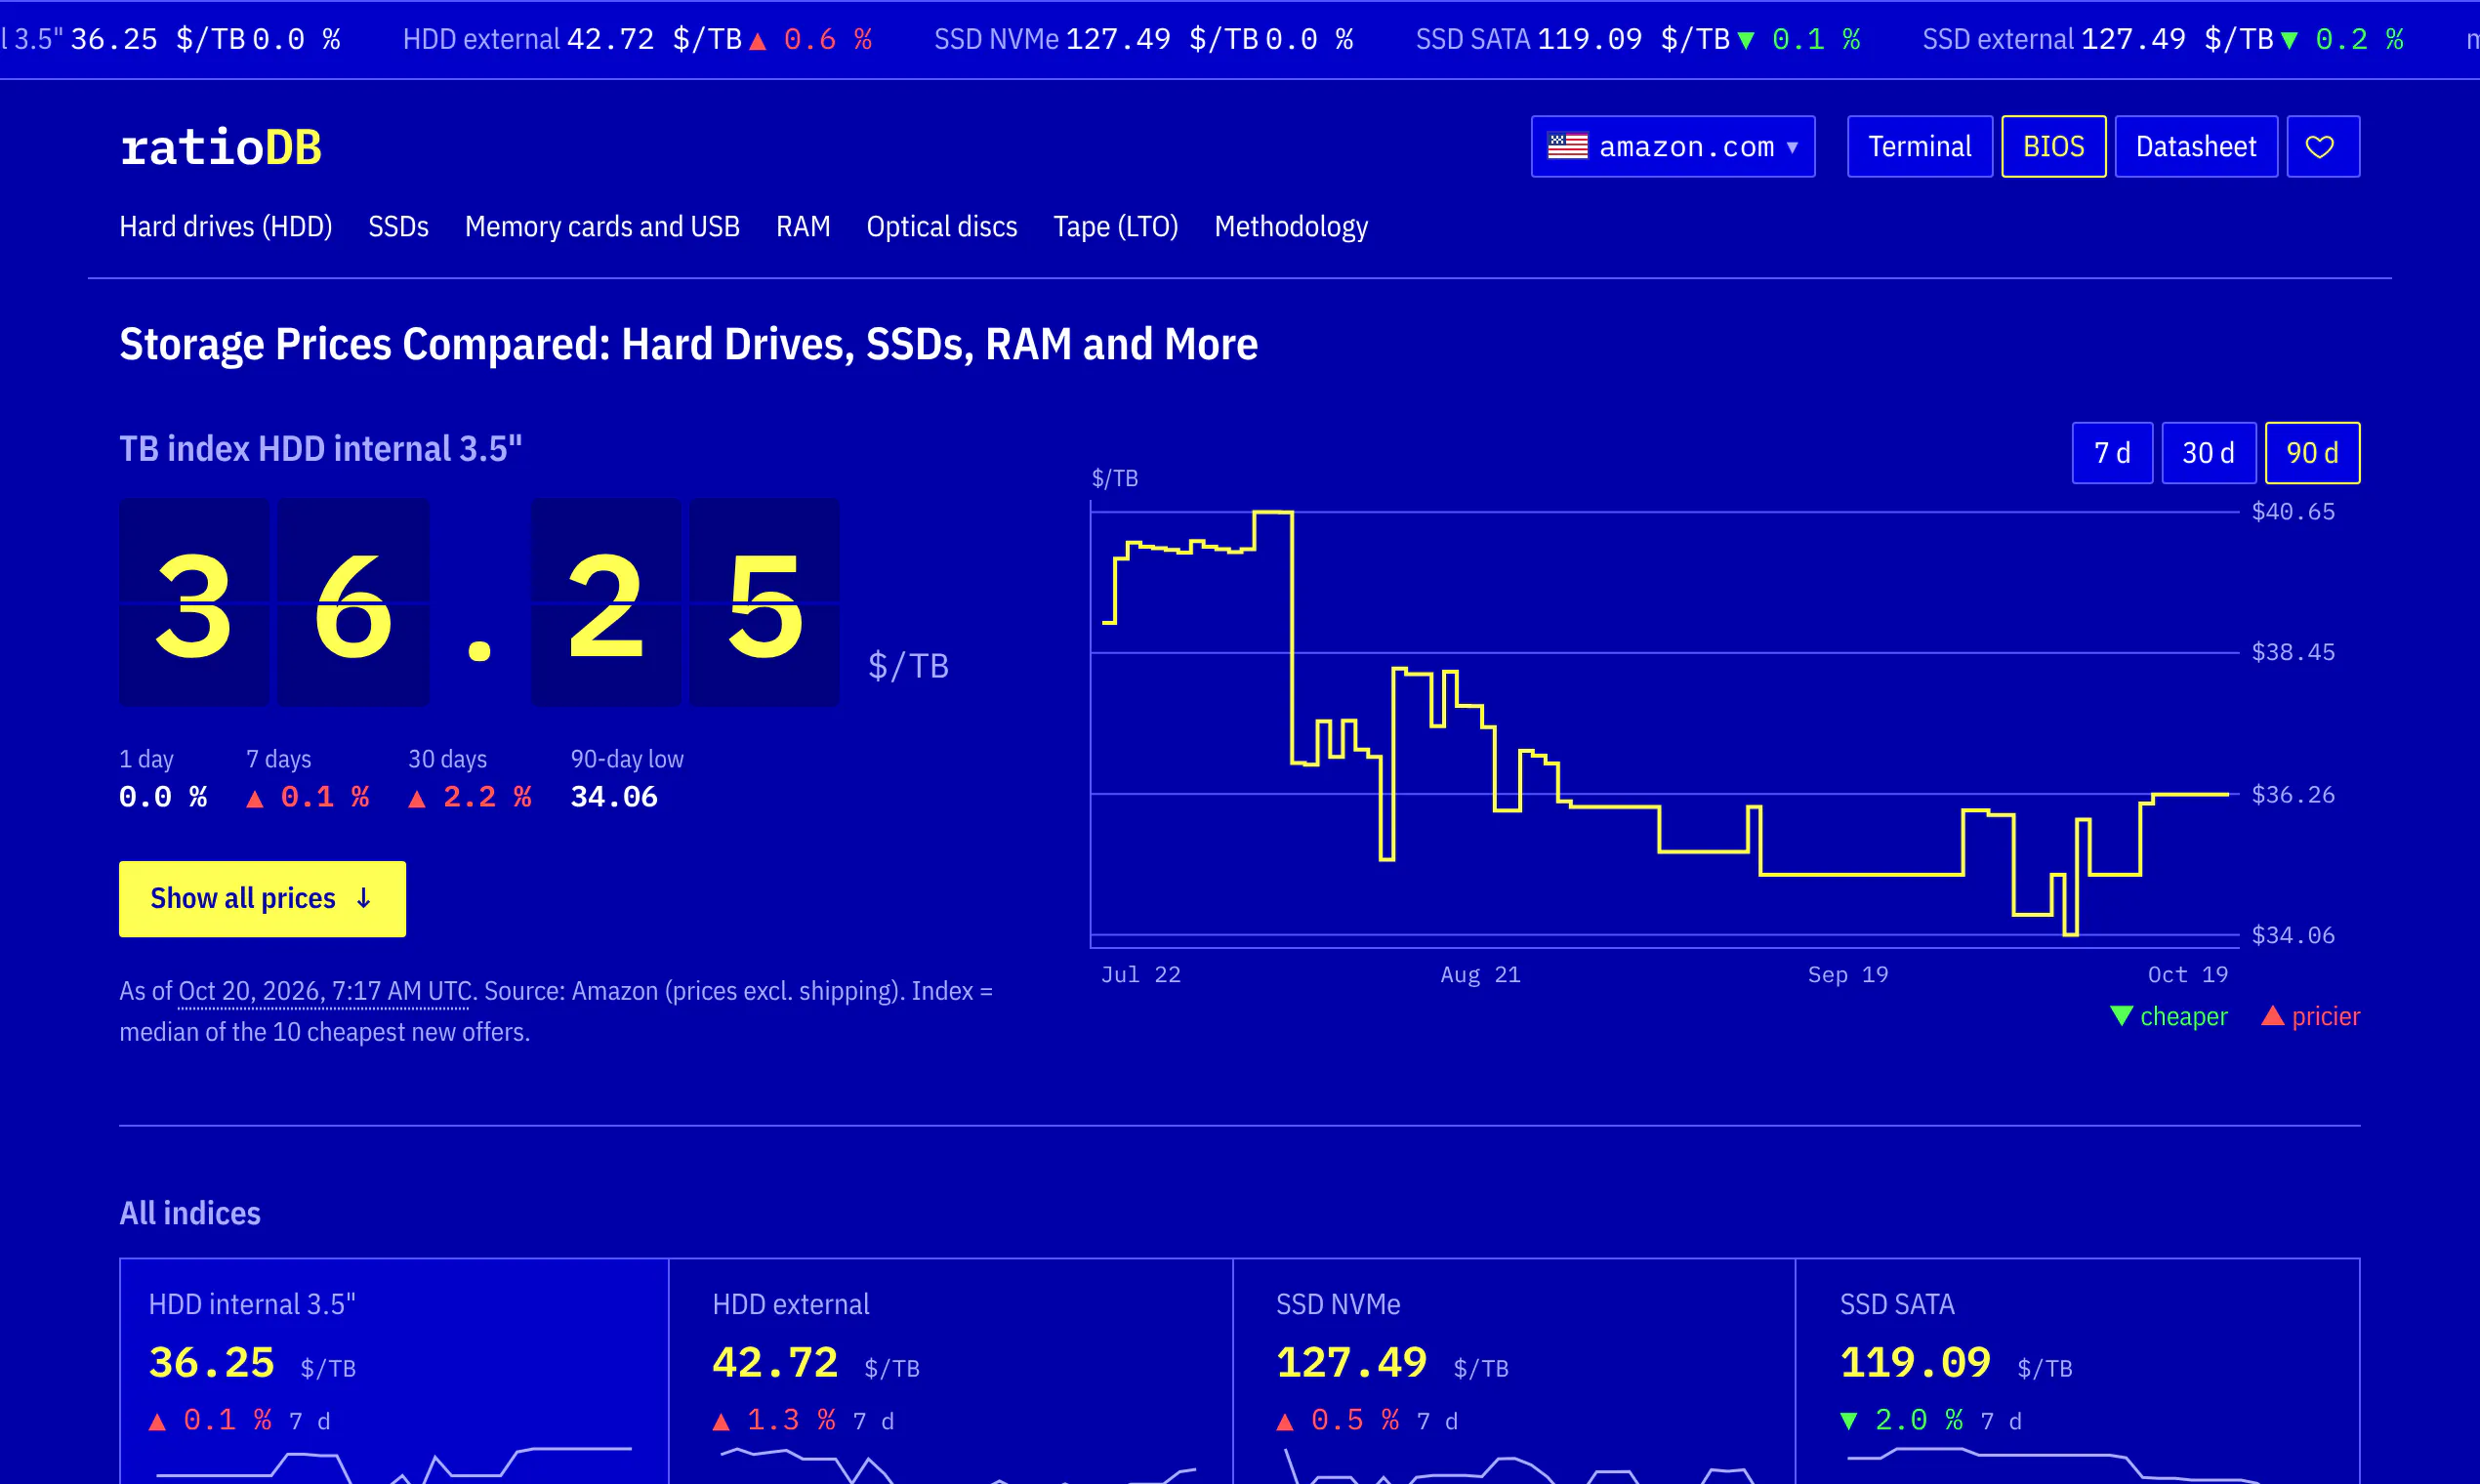Open the Optical discs category
Screen dimensions: 2480x1484
942,227
